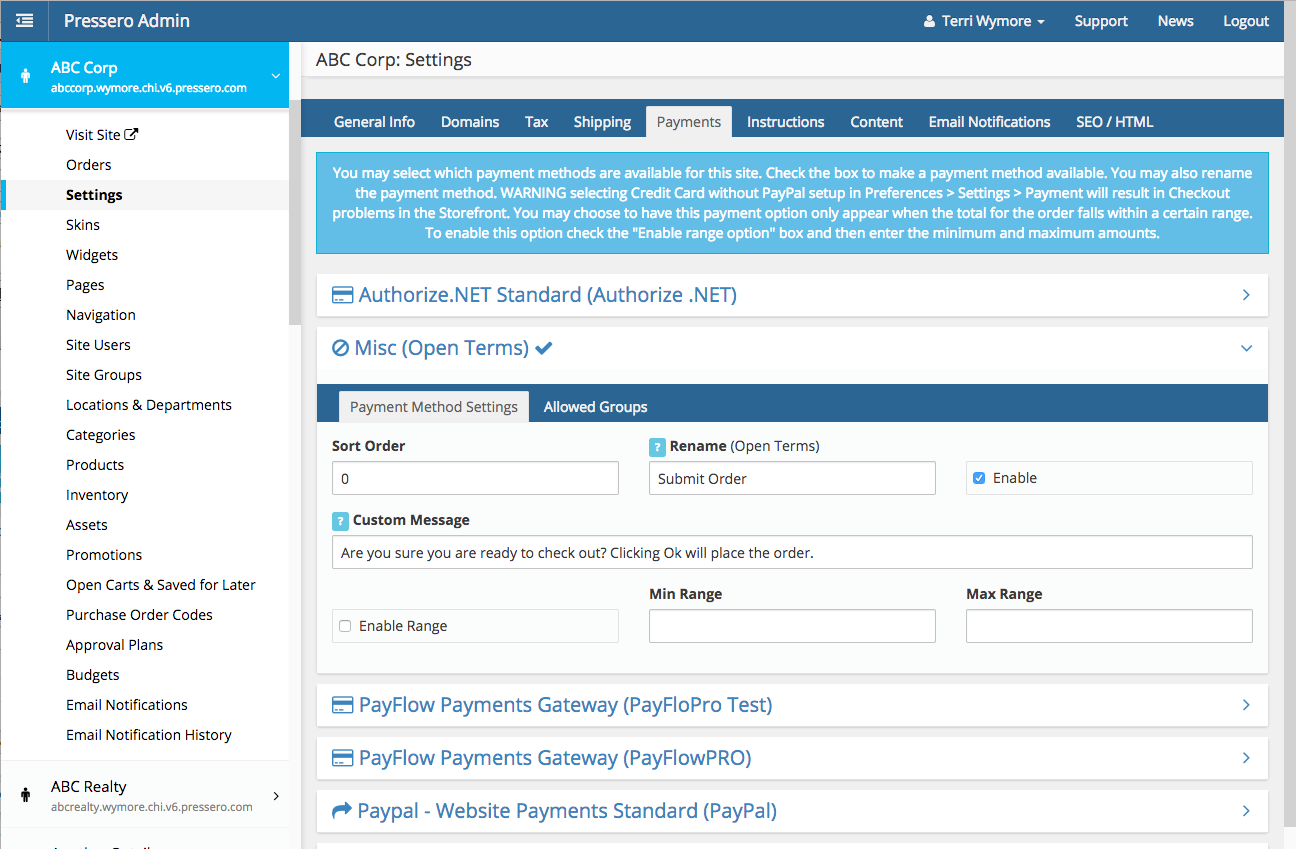The width and height of the screenshot is (1296, 849).
Task: Expand the Paypal Website Payments Standard chevron
Action: (1246, 810)
